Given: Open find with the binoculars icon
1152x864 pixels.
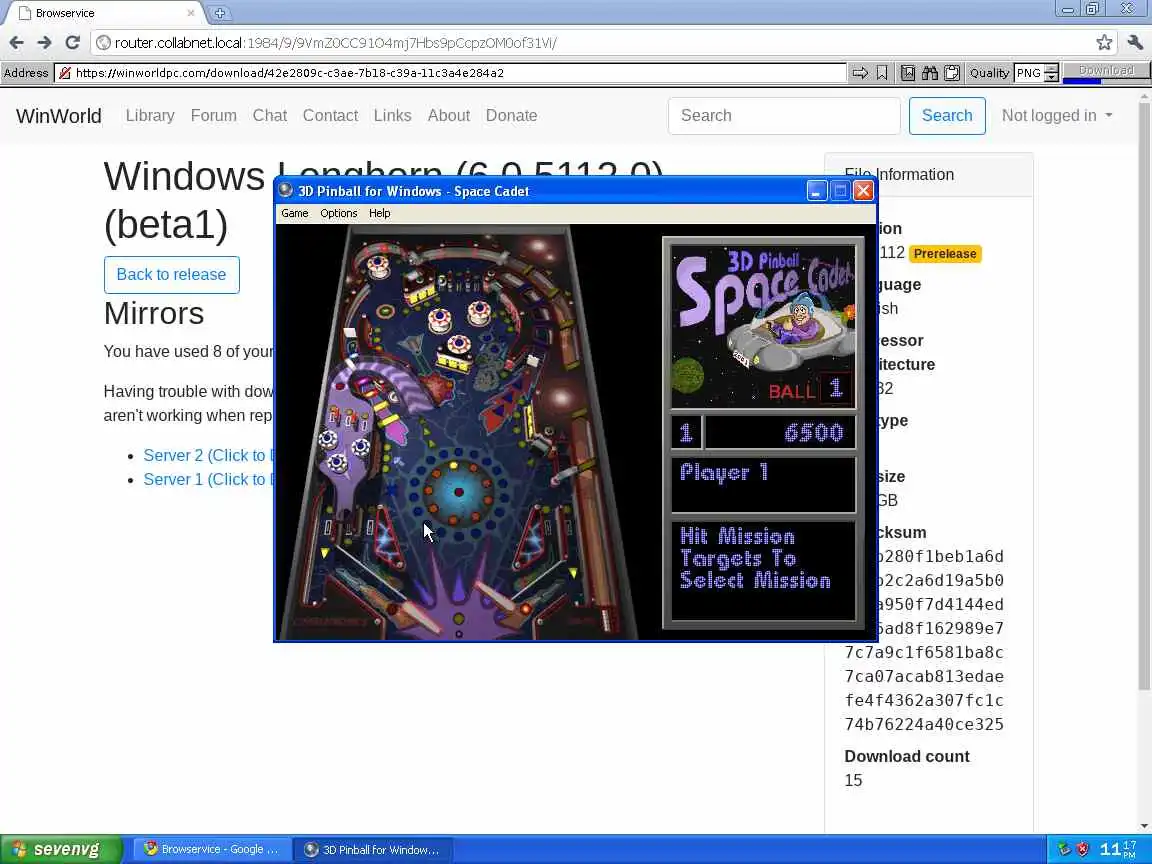Looking at the screenshot, I should tap(930, 73).
